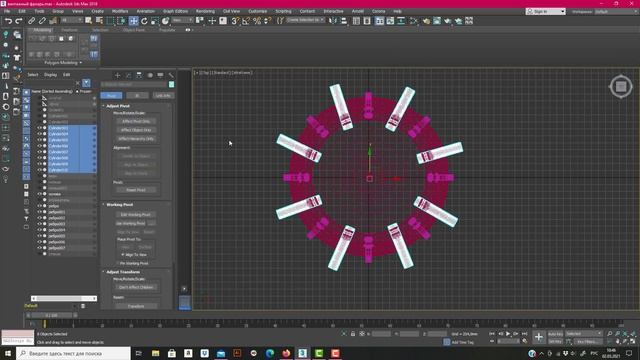The image size is (640, 360).
Task: Open the Display command panel tab
Action: click(160, 75)
